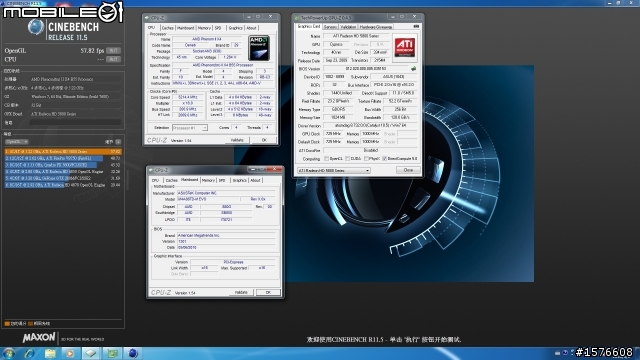Switch lower CPU-Z window to Graphics tab
This screenshot has width=640, height=360.
click(x=240, y=180)
